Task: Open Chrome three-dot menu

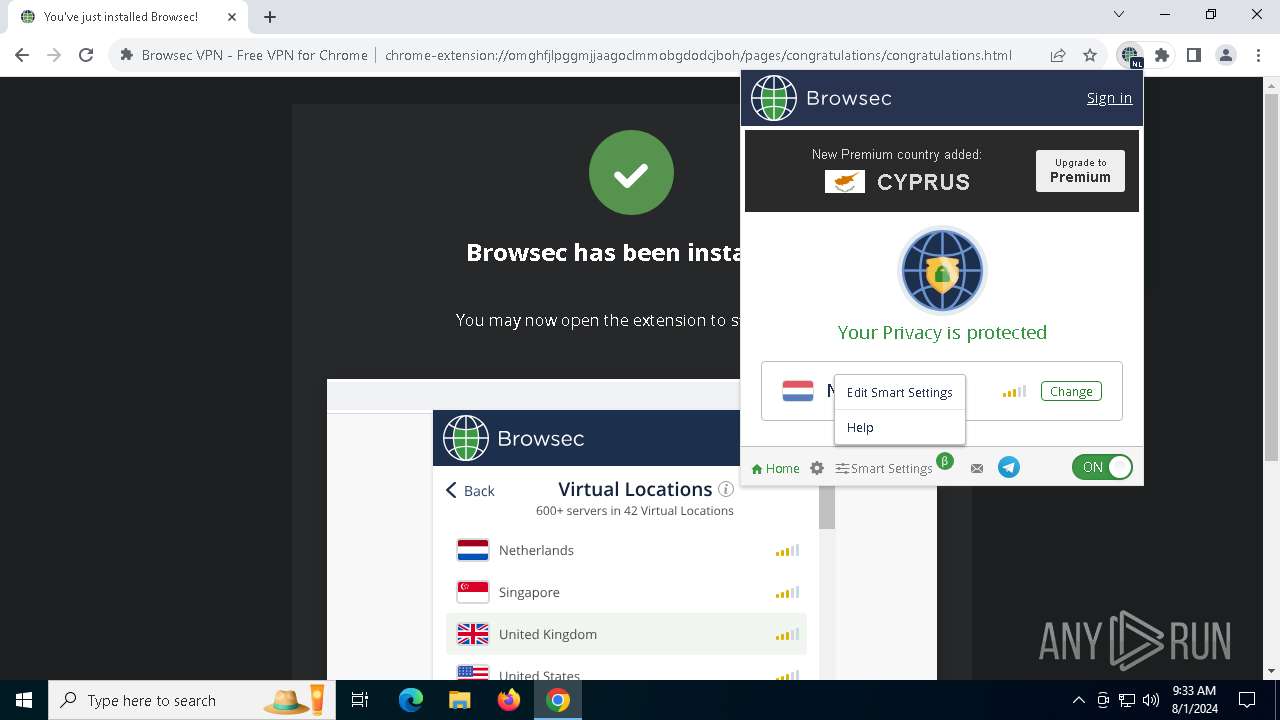Action: click(1258, 56)
